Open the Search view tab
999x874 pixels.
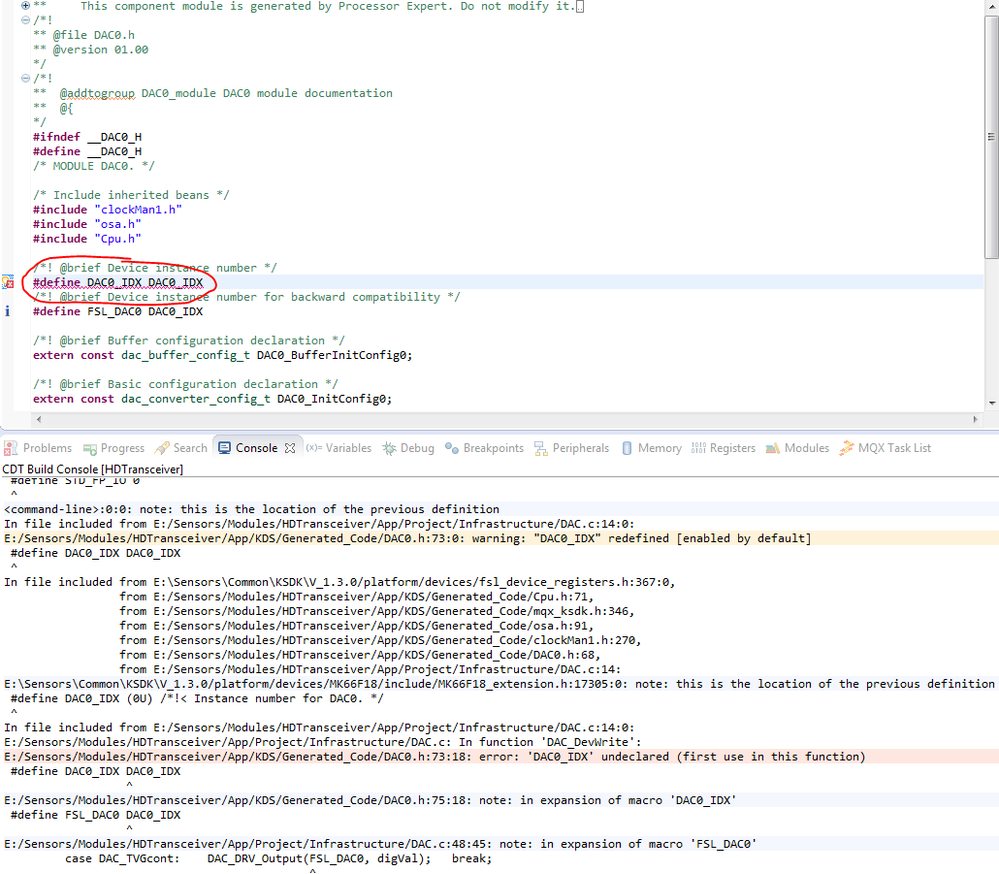[182, 448]
